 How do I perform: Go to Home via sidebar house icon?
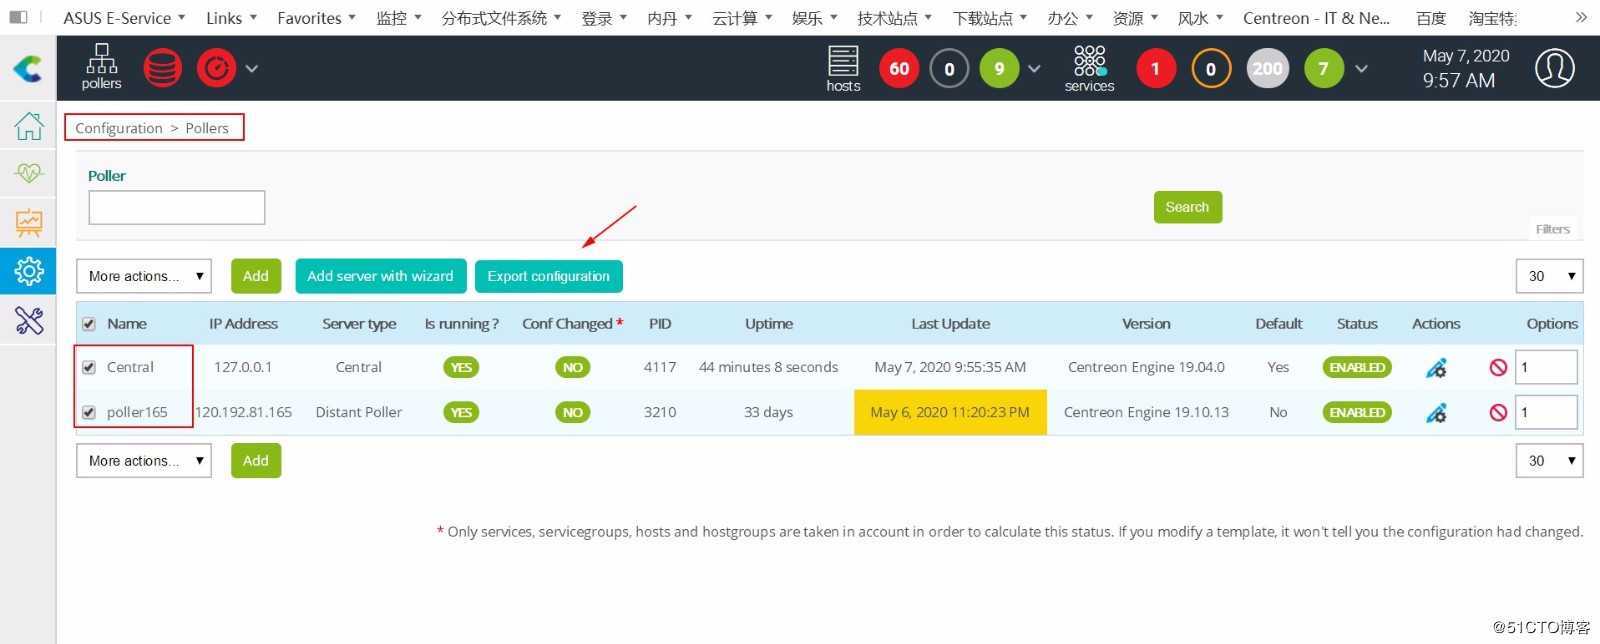coord(28,125)
